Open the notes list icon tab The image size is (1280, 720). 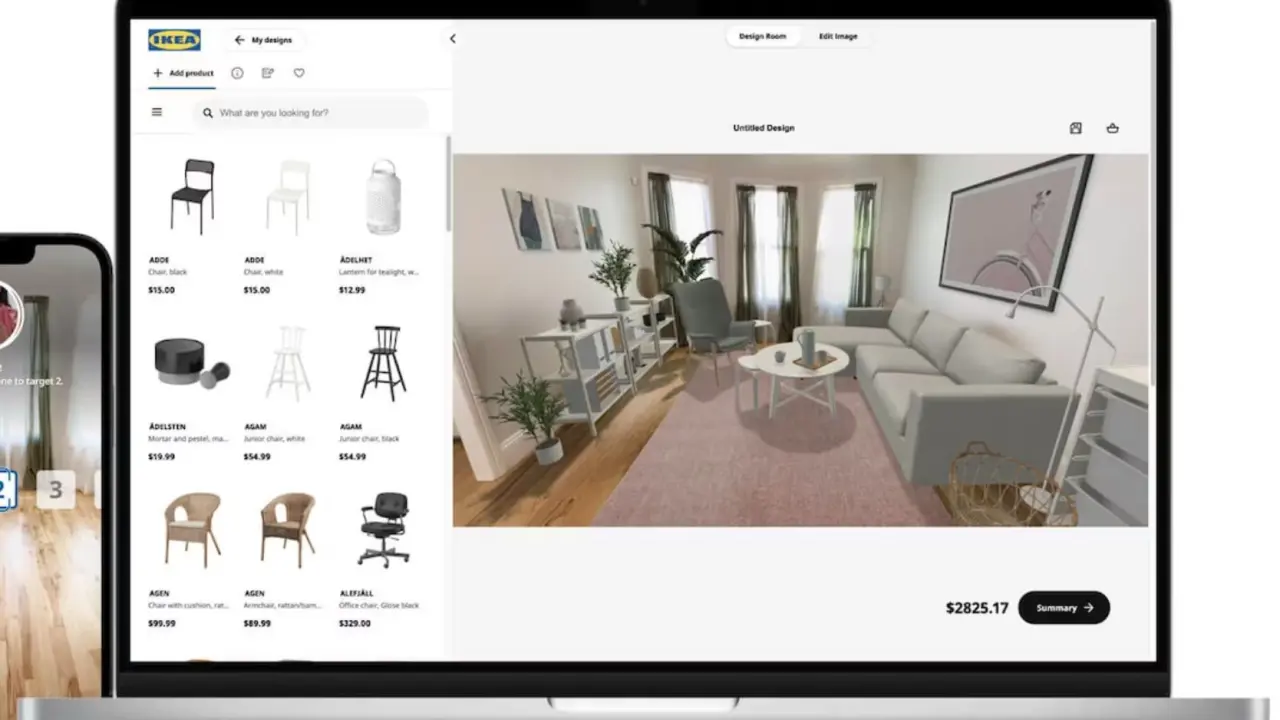point(267,73)
